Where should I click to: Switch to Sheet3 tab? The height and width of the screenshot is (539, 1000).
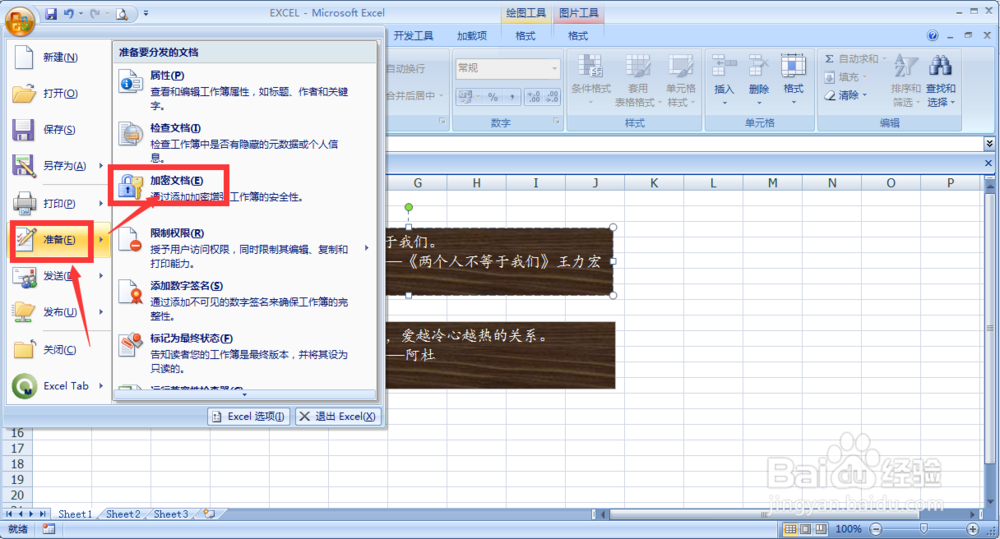[x=171, y=514]
